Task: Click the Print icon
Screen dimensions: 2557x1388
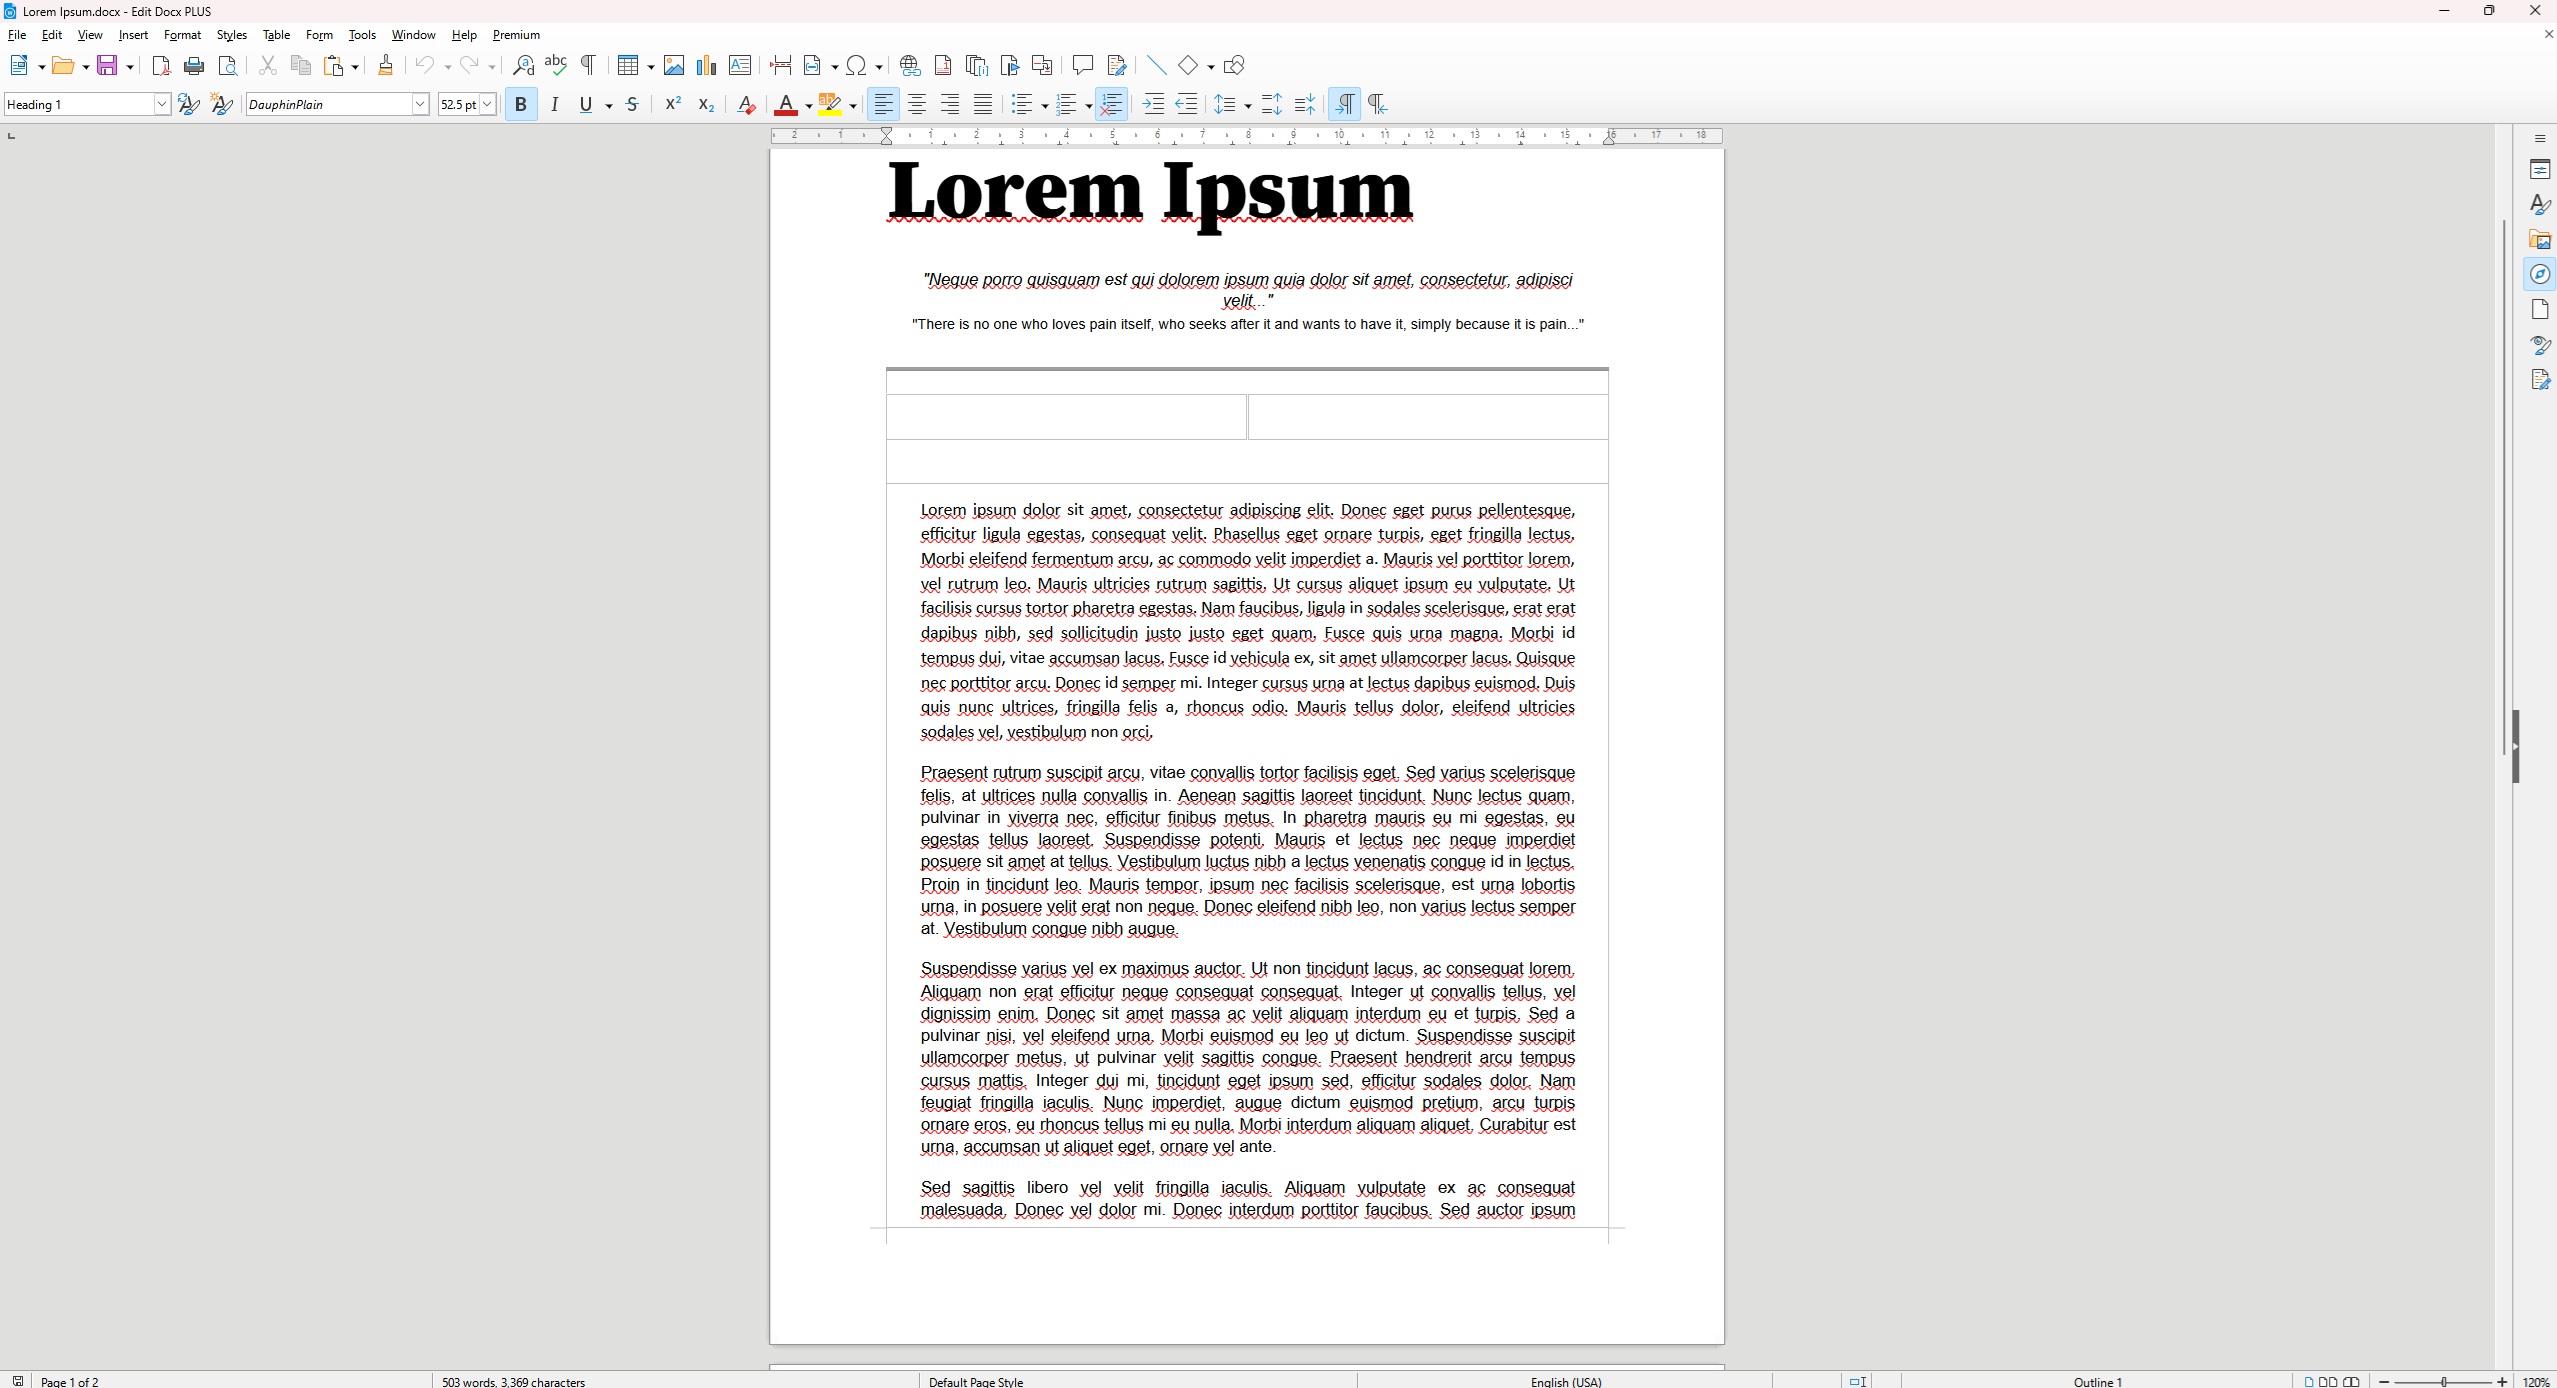Action: point(194,66)
